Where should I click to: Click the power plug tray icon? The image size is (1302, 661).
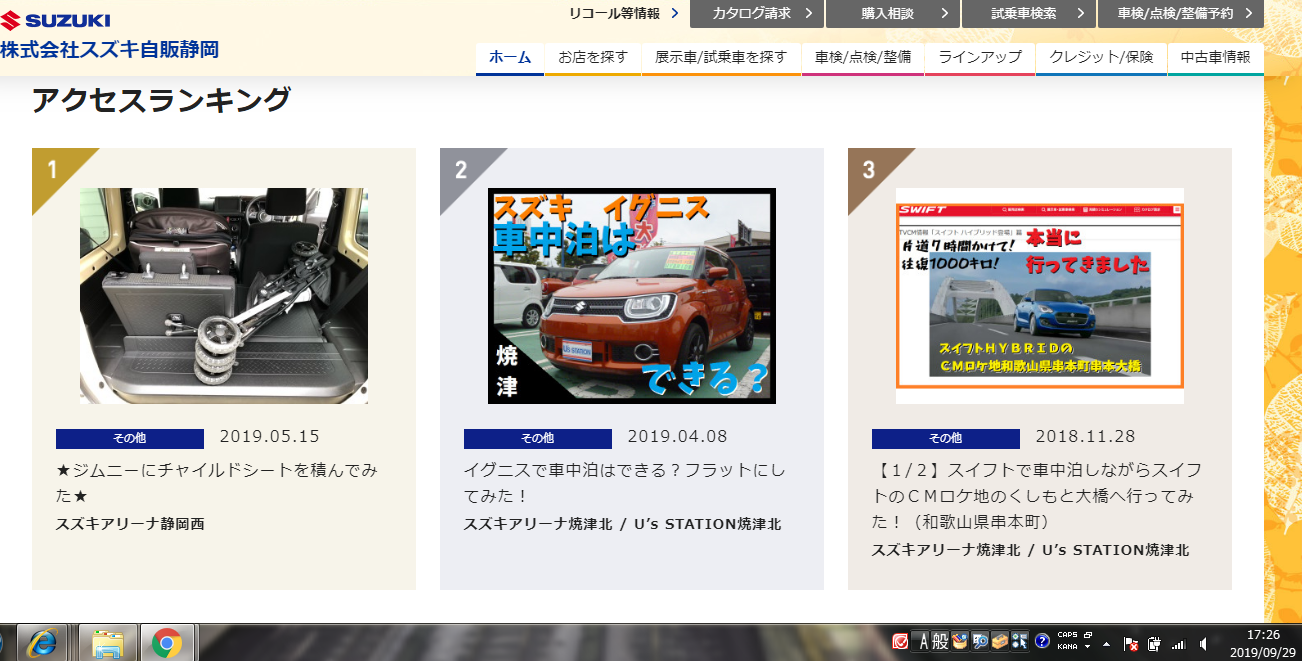coord(1154,644)
